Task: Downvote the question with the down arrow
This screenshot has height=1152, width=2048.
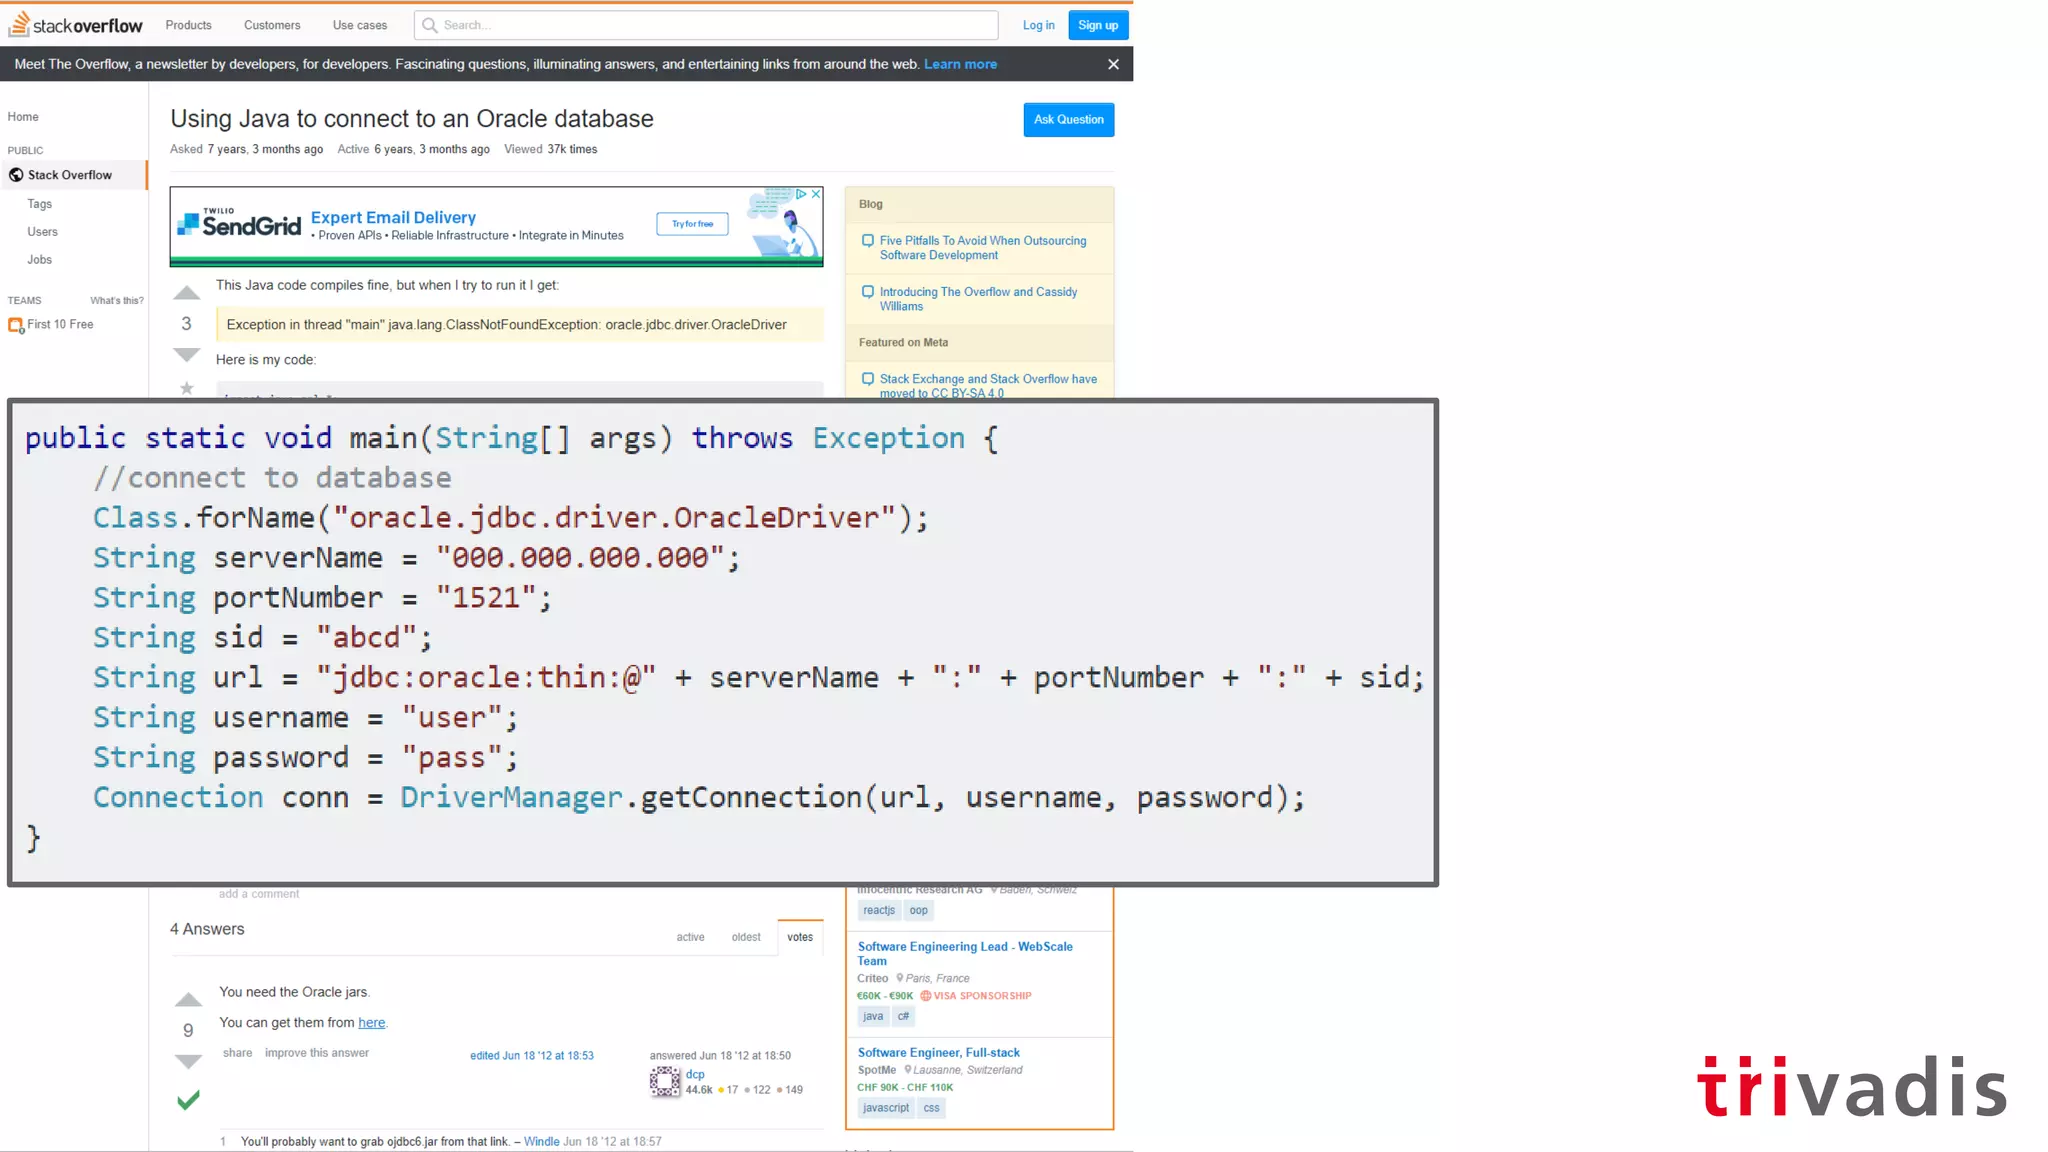Action: [187, 355]
